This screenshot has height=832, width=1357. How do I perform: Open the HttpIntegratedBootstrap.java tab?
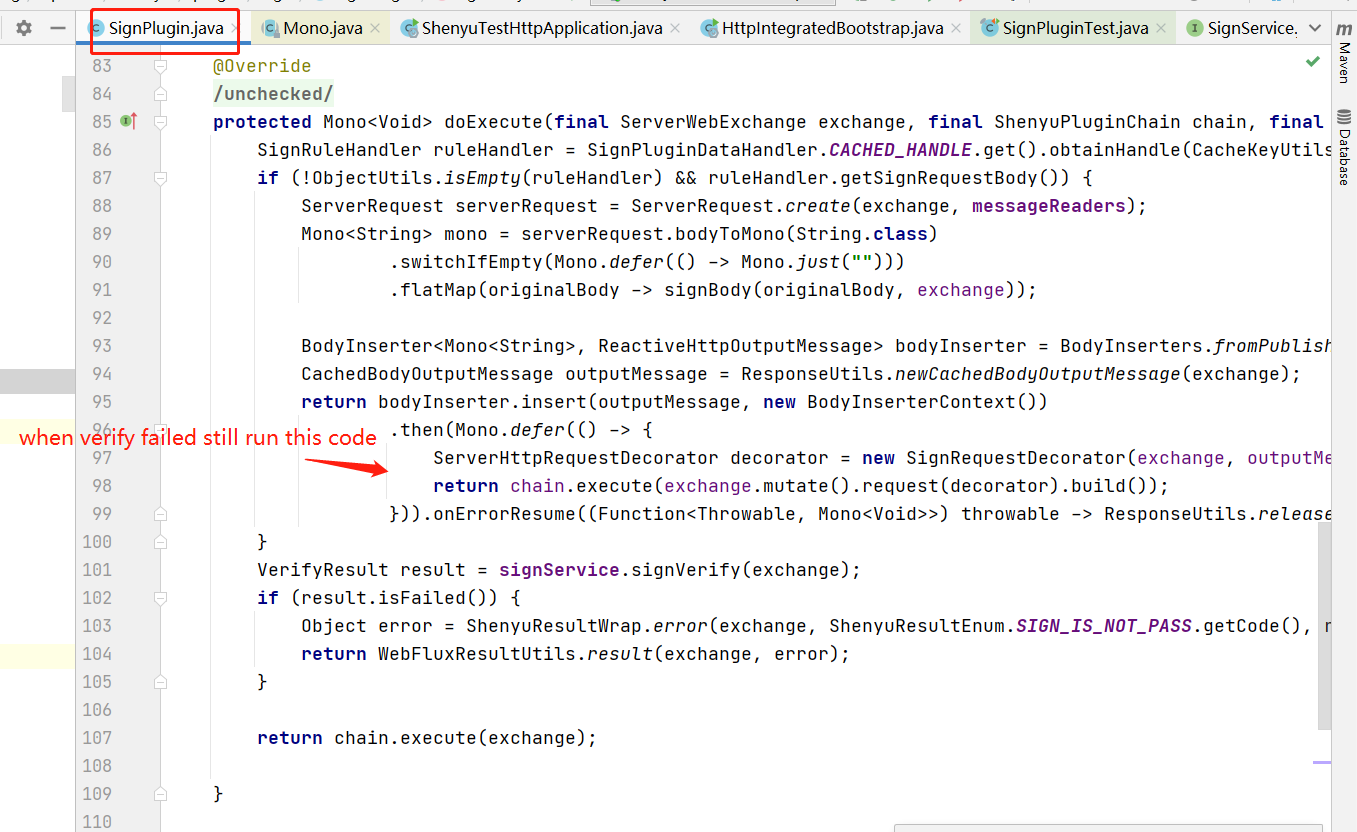(832, 28)
